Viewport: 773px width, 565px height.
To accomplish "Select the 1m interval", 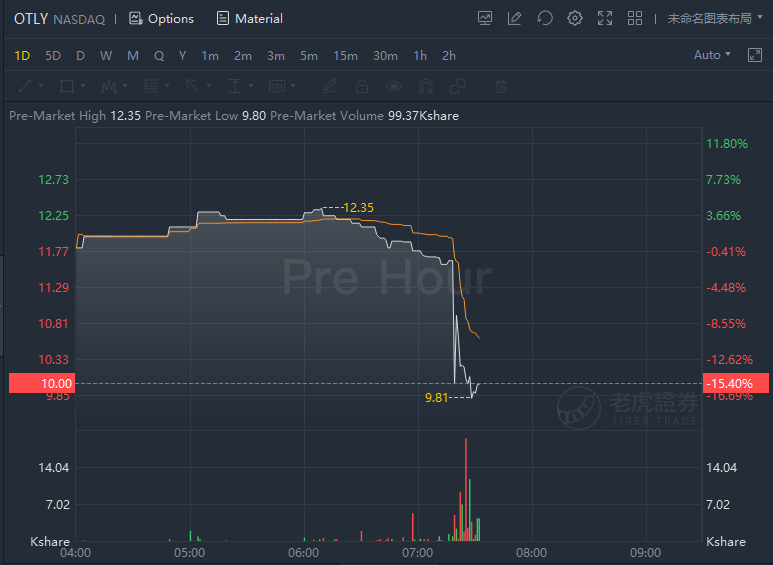I will (210, 56).
